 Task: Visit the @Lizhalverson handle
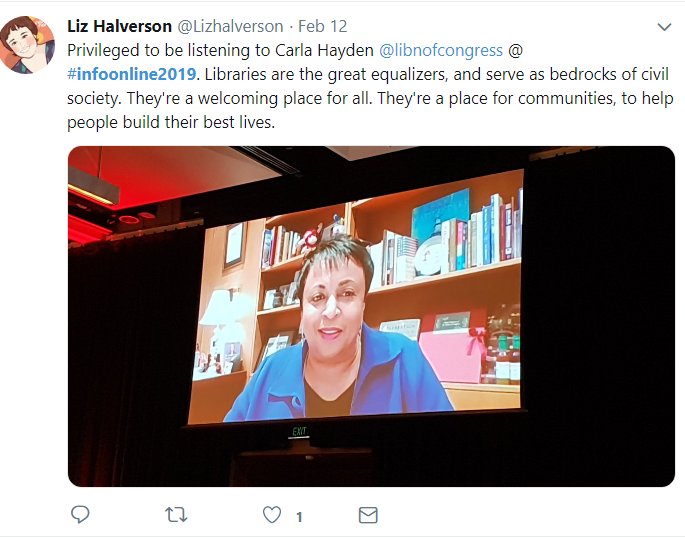coord(230,27)
